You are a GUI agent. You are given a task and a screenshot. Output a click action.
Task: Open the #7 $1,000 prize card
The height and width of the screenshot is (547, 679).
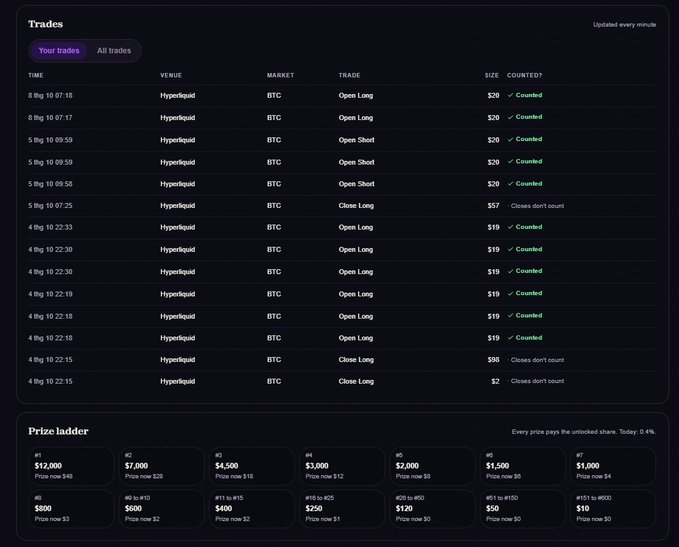[613, 466]
